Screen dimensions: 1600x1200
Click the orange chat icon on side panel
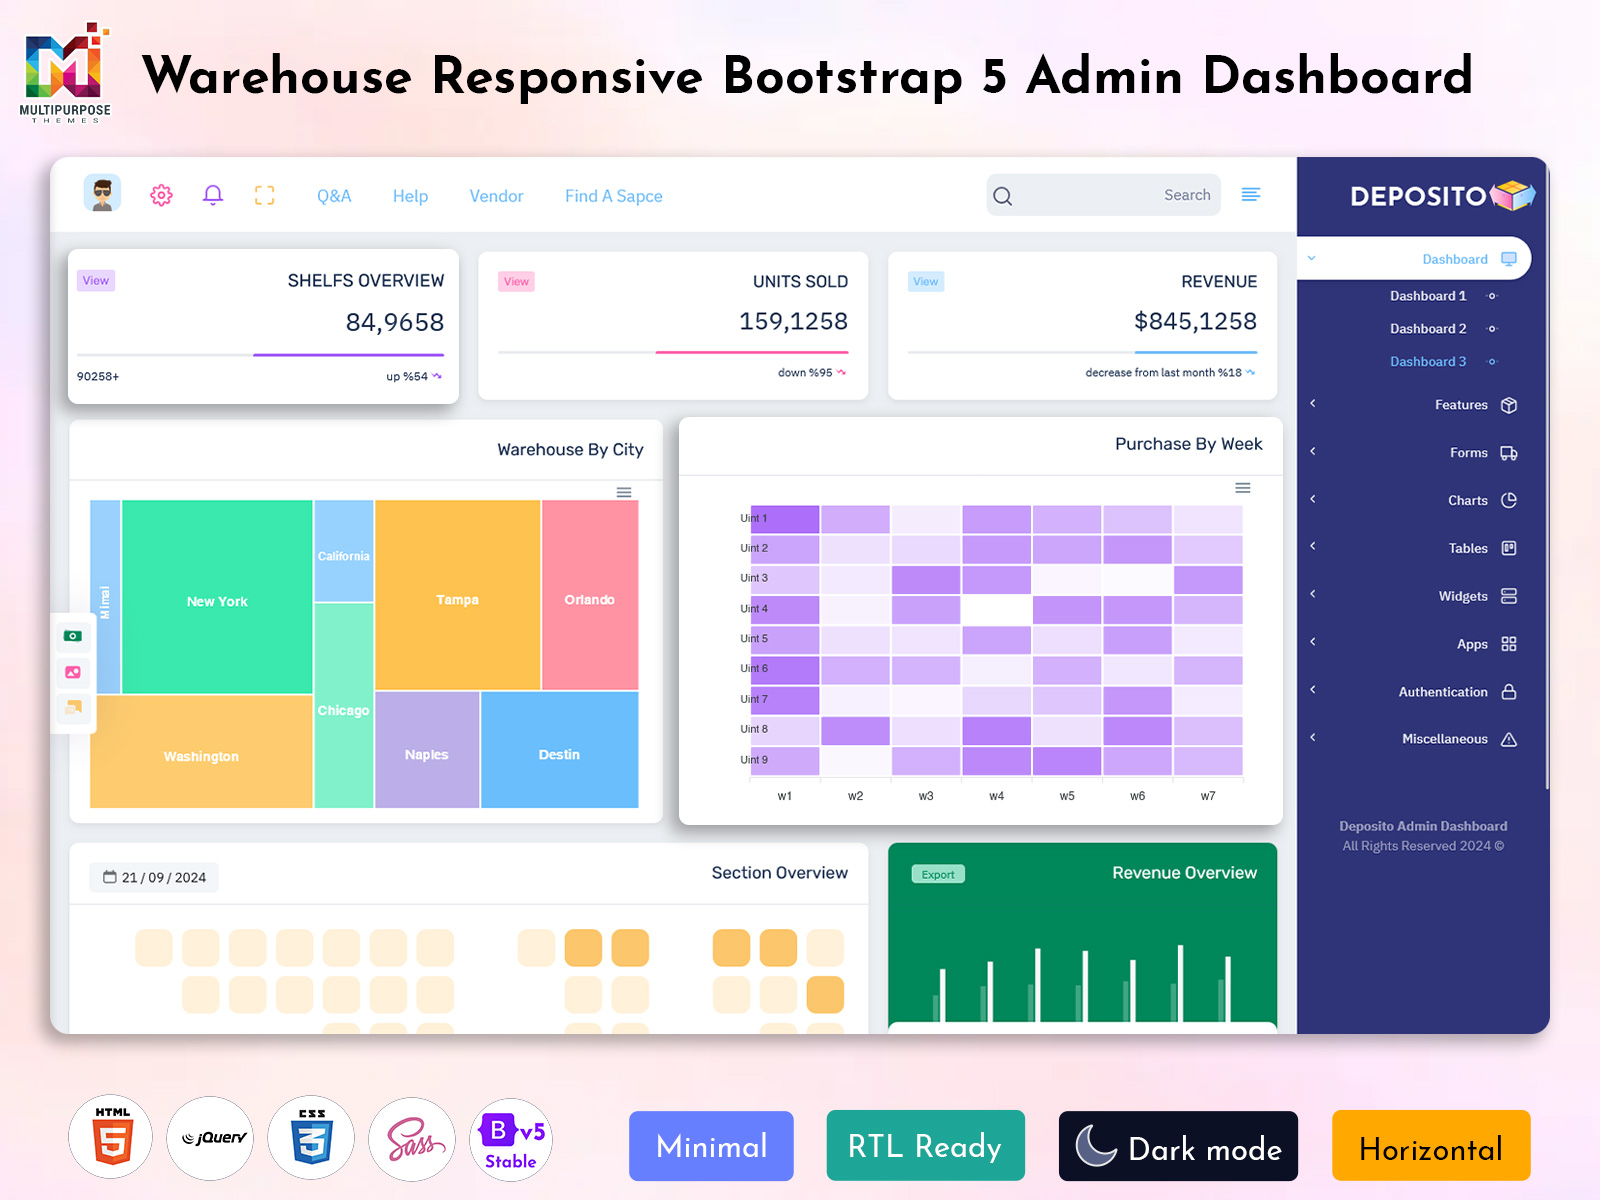[x=73, y=708]
